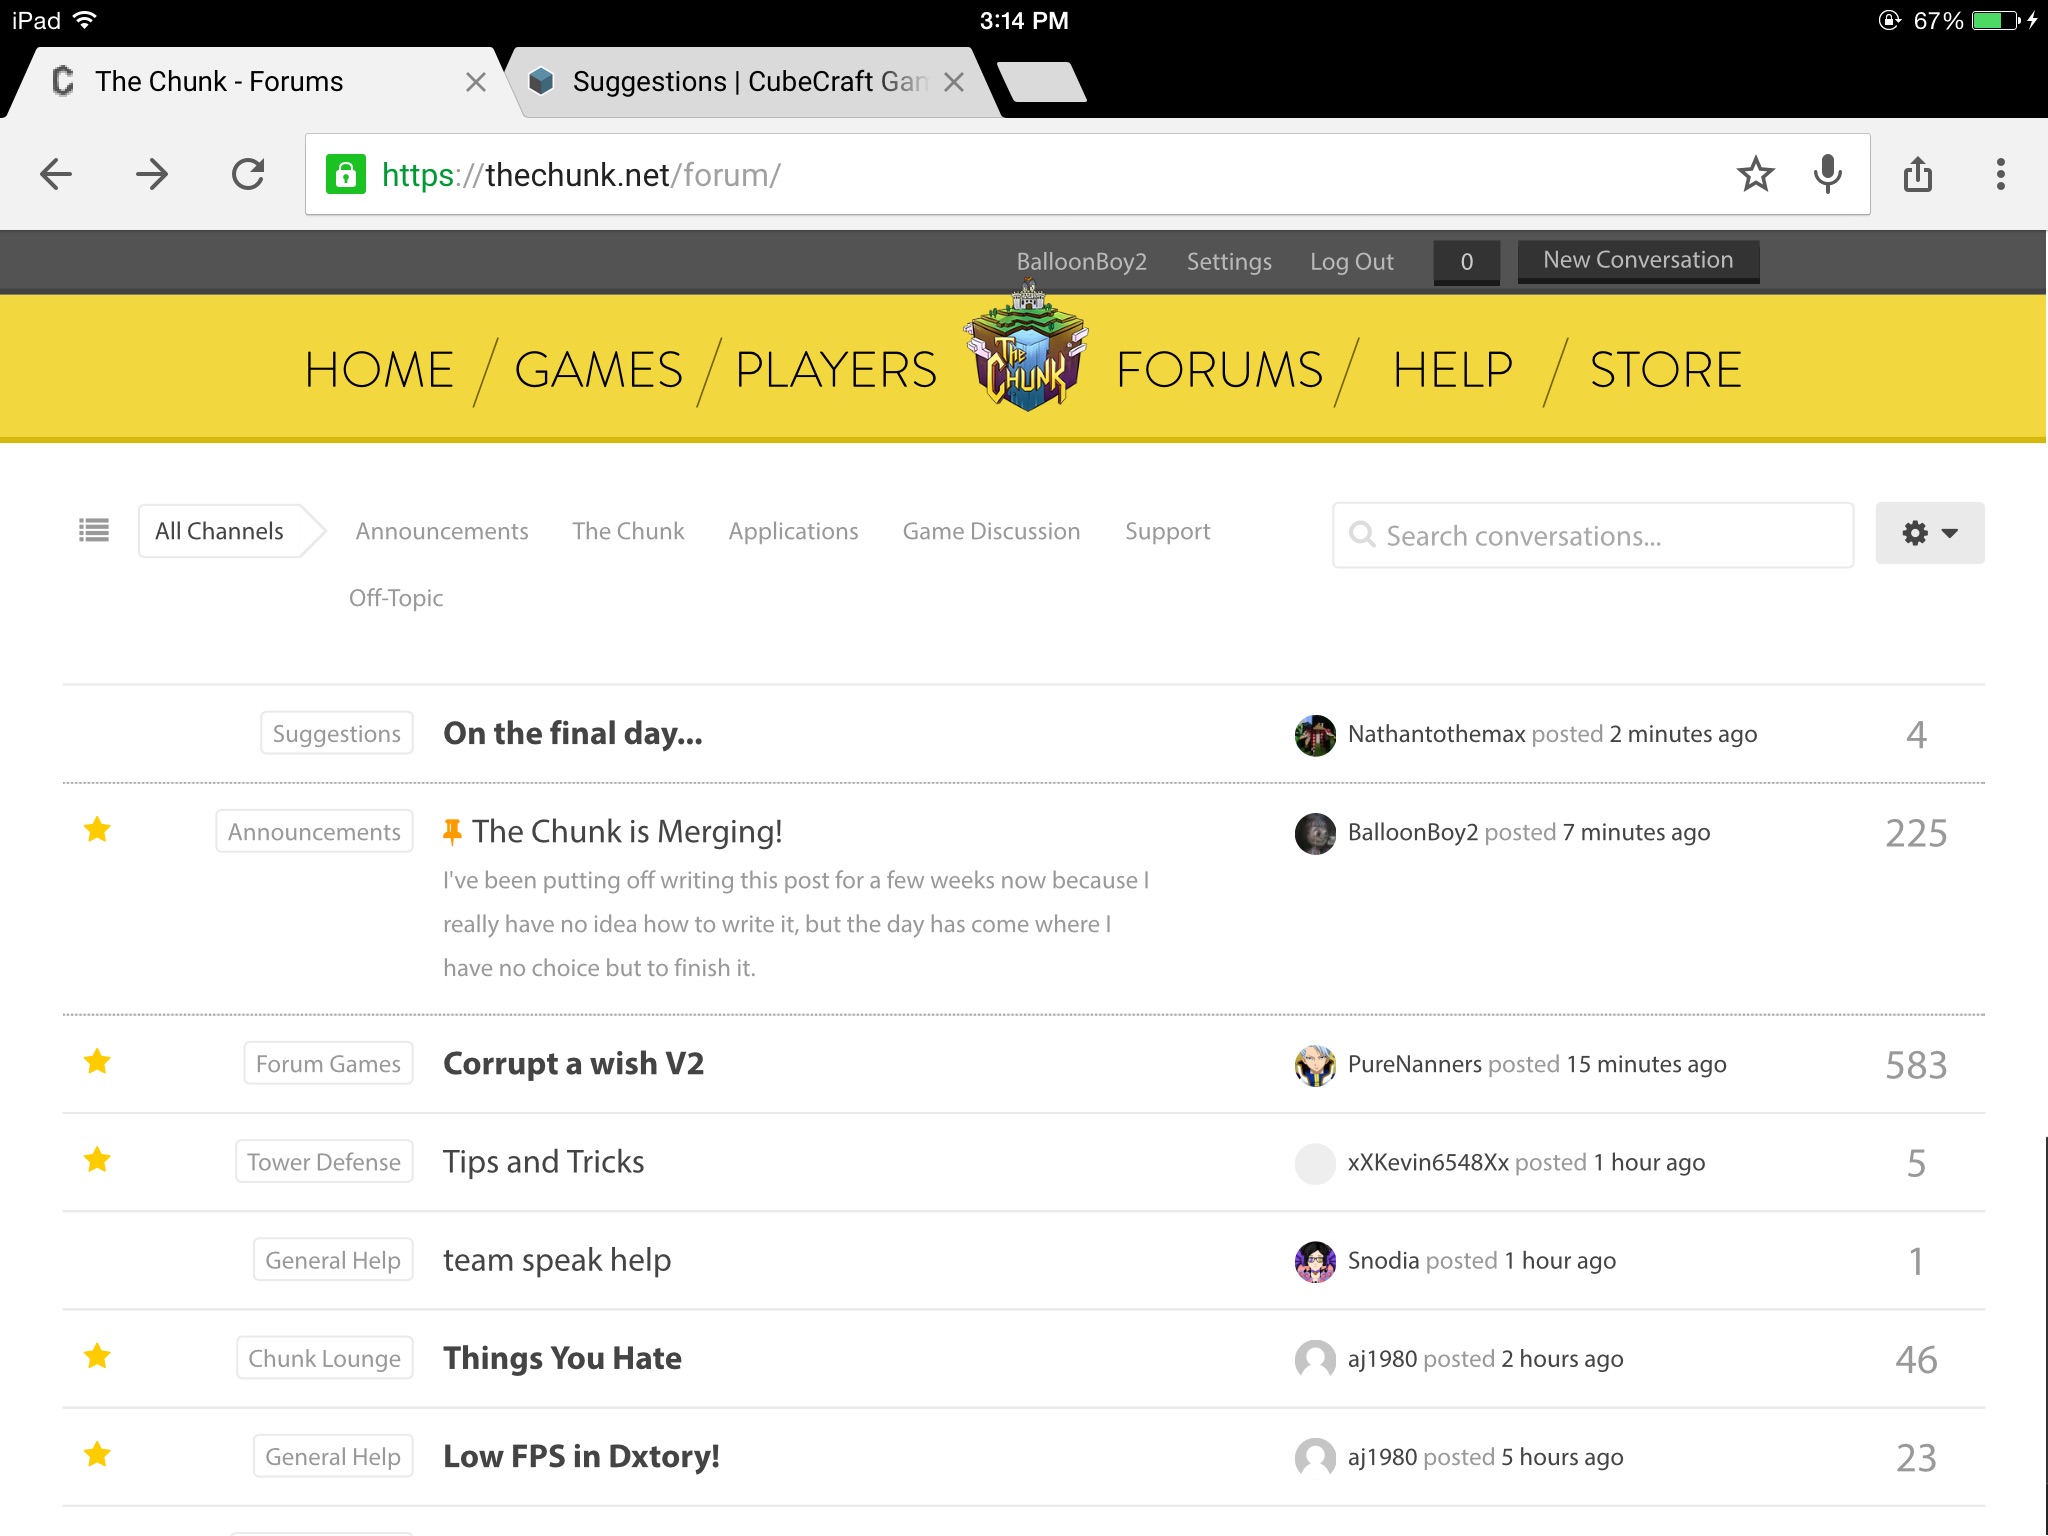This screenshot has height=1536, width=2048.
Task: Open a new browser tab
Action: coord(1041,82)
